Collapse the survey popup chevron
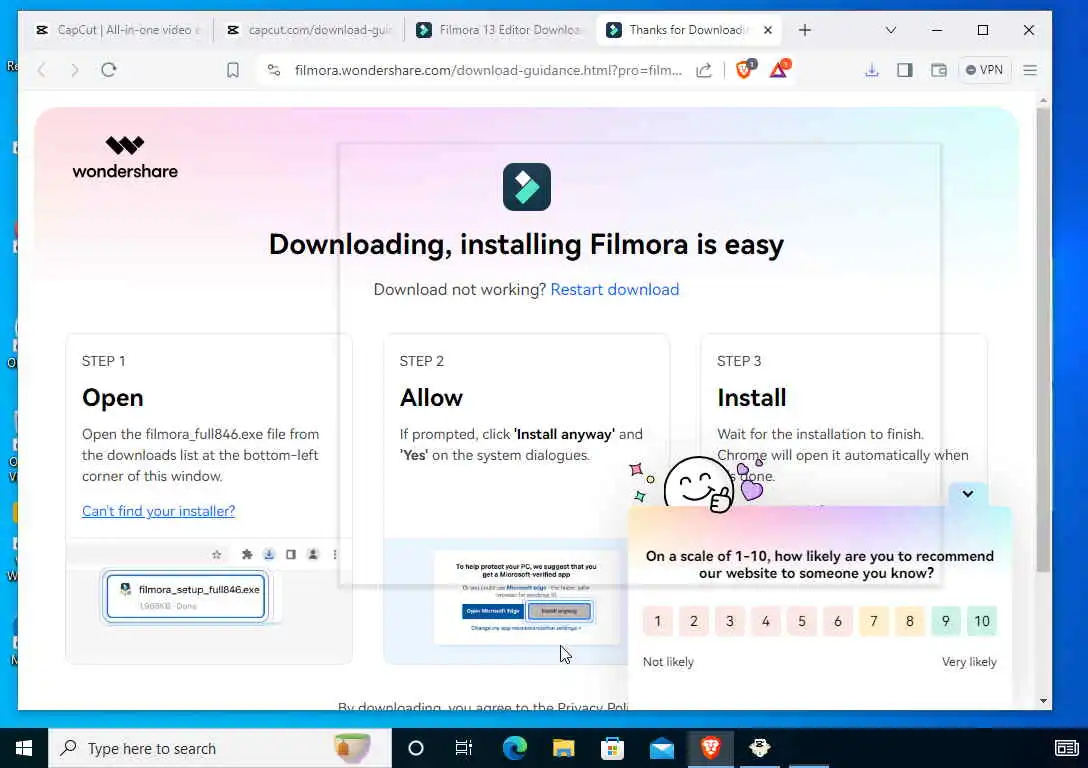1088x768 pixels. [967, 494]
